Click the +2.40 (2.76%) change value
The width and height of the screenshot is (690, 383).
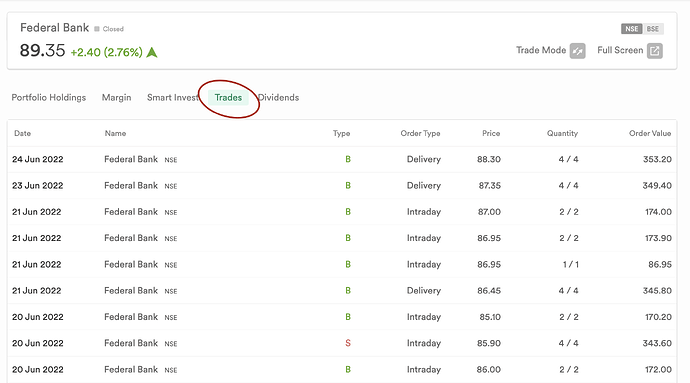[106, 52]
